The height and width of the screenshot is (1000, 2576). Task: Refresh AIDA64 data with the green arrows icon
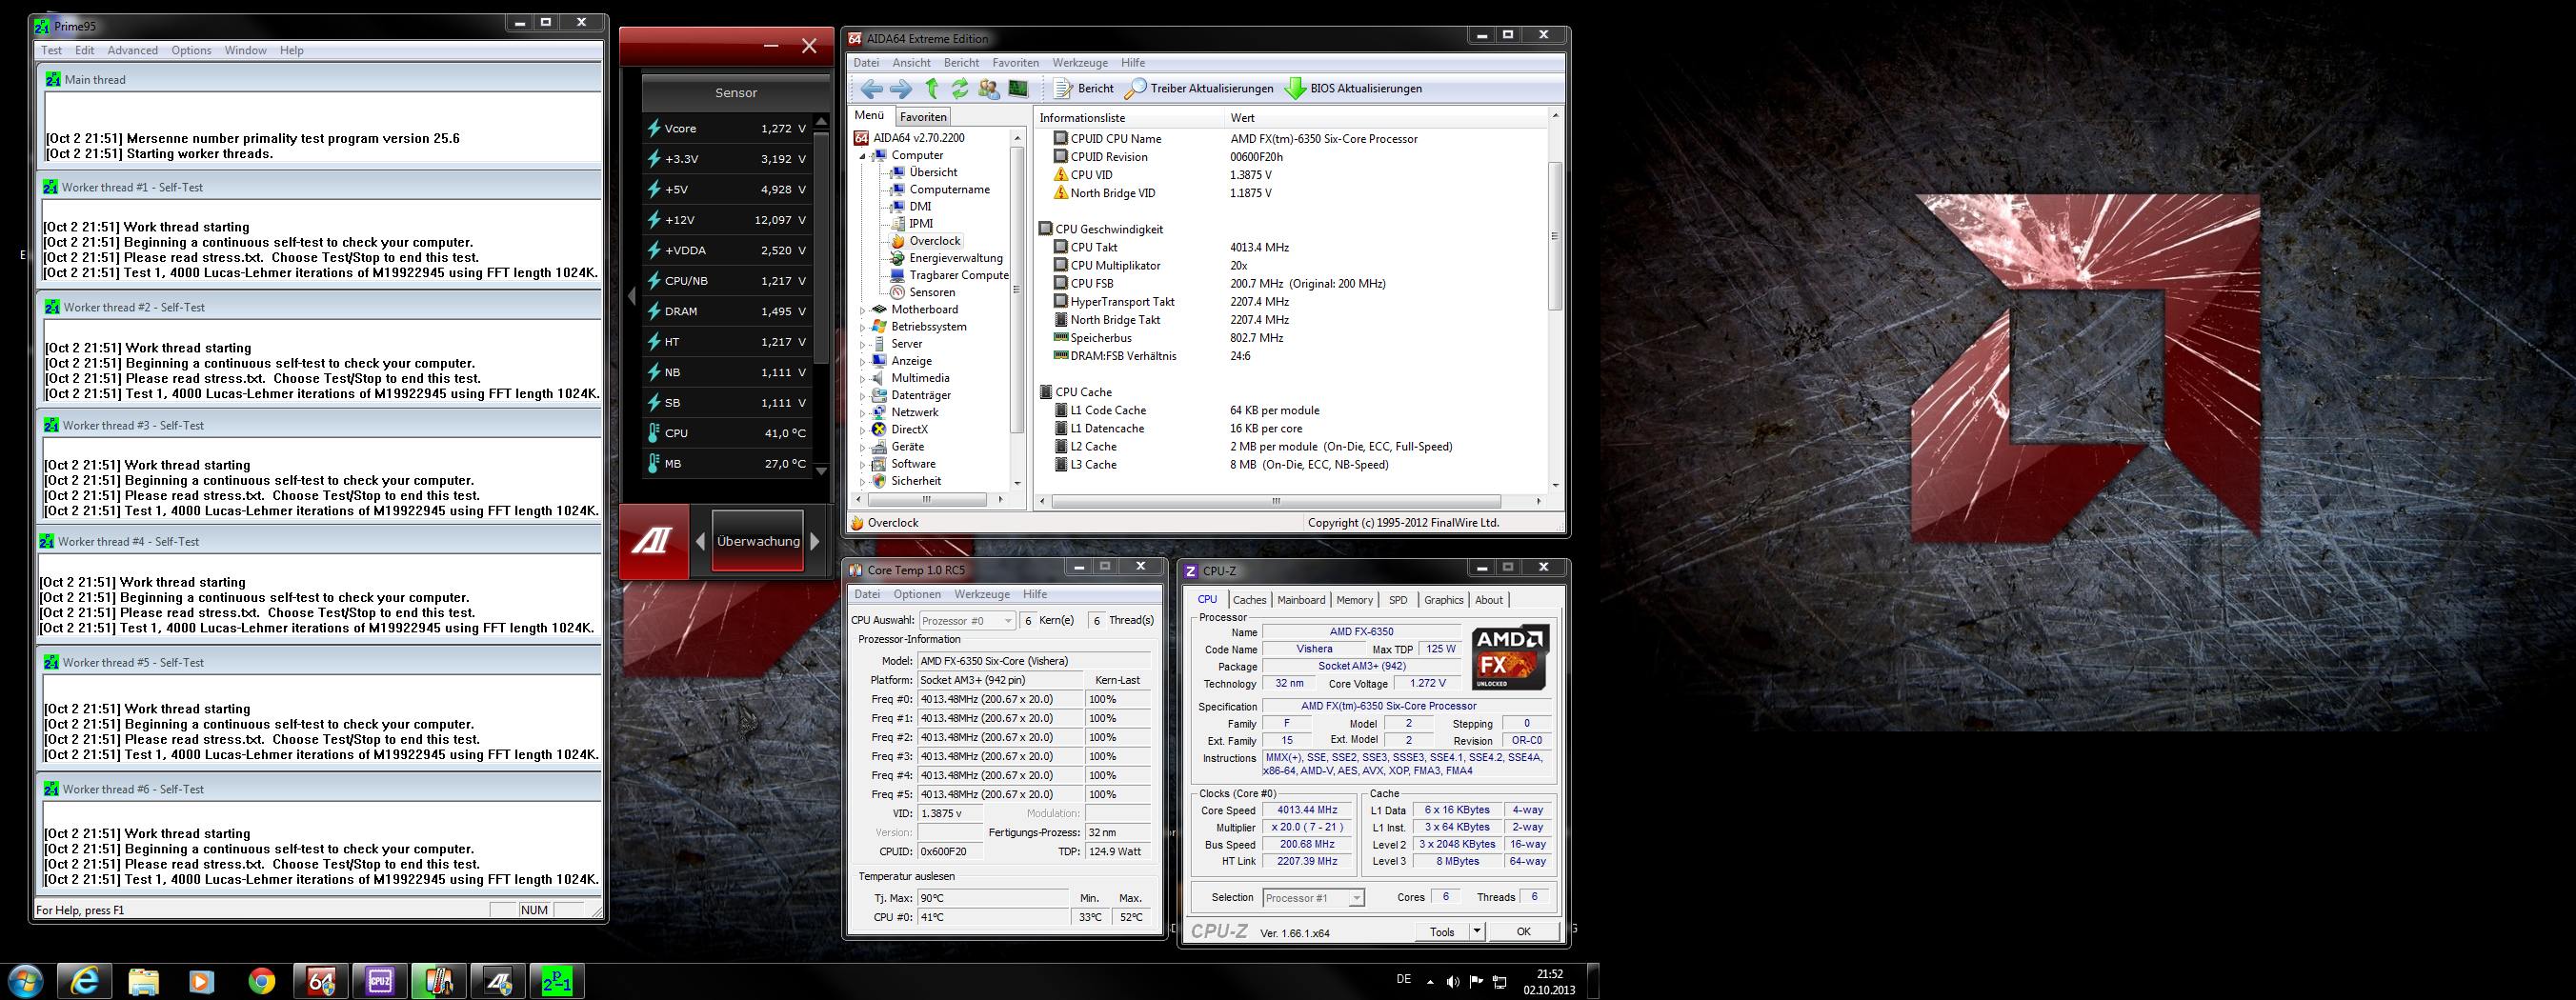pyautogui.click(x=960, y=89)
